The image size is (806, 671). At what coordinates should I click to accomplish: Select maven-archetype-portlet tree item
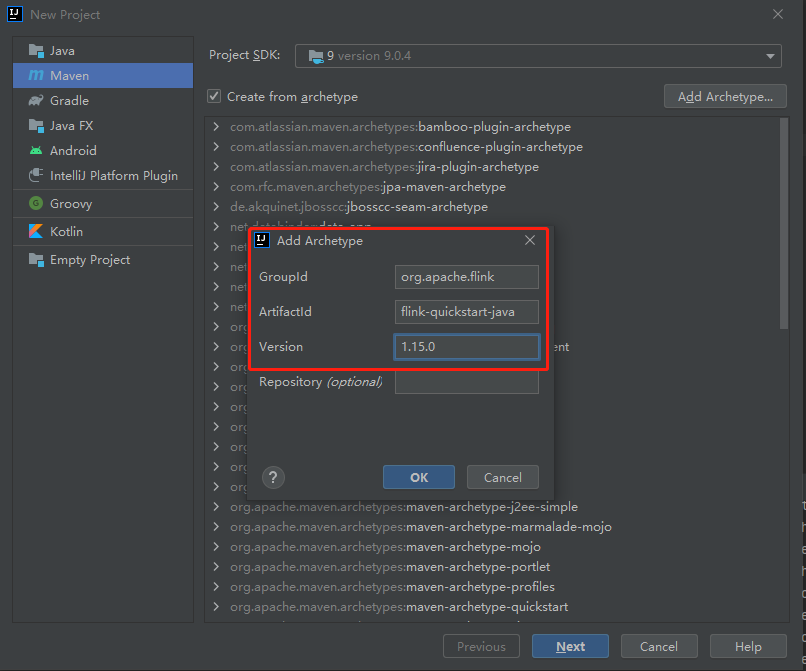[x=390, y=567]
